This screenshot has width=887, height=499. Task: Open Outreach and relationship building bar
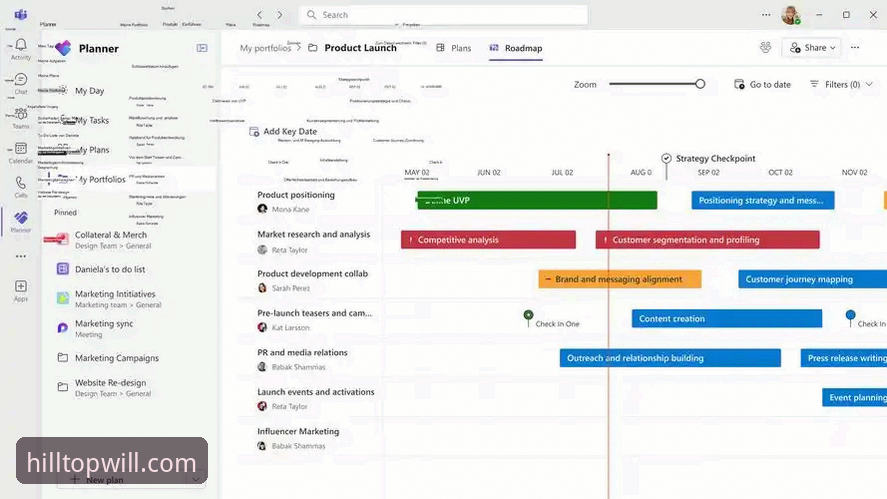pos(670,358)
